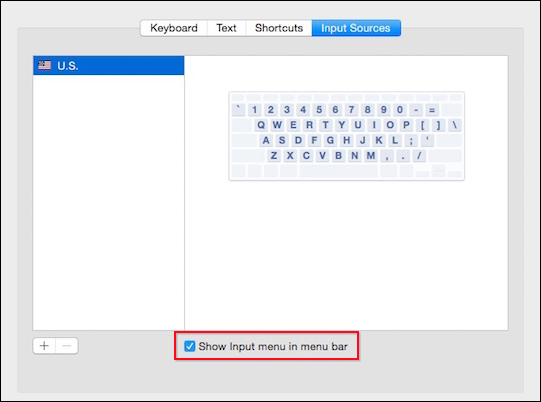The width and height of the screenshot is (541, 402).
Task: Click the M key in keyboard preview
Action: pos(371,156)
